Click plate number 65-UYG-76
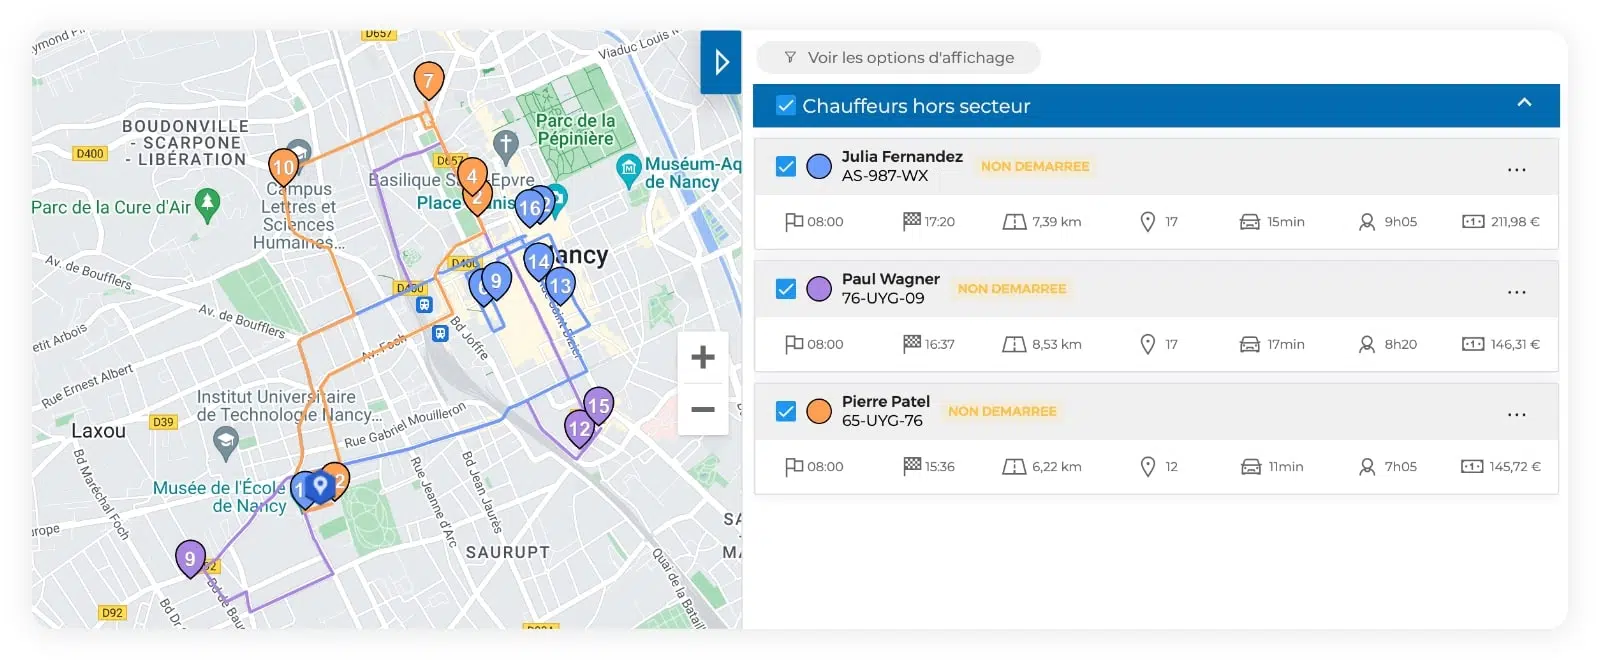The image size is (1600, 660). 882,421
